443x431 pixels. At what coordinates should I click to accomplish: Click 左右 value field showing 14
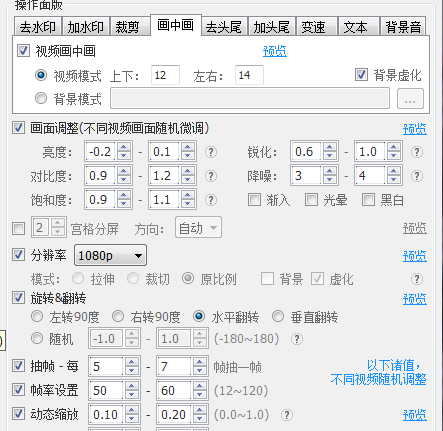pos(249,75)
